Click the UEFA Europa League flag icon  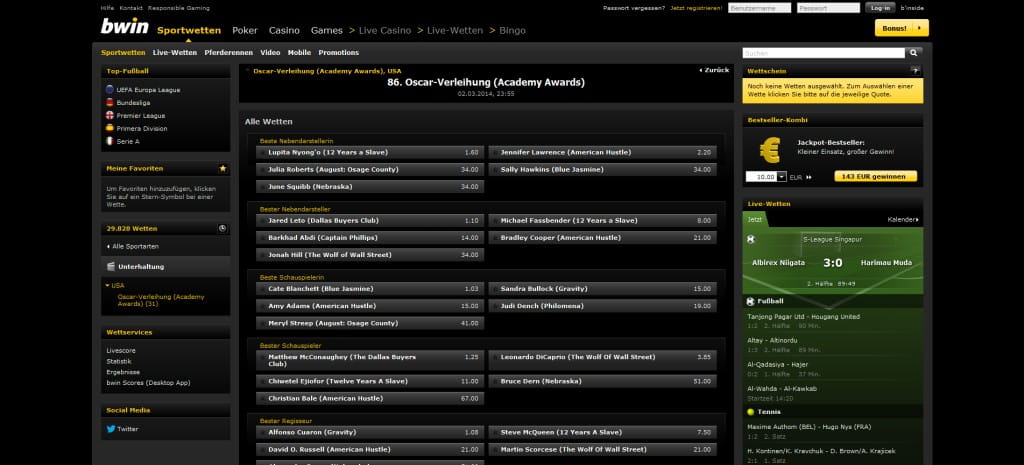[110, 89]
